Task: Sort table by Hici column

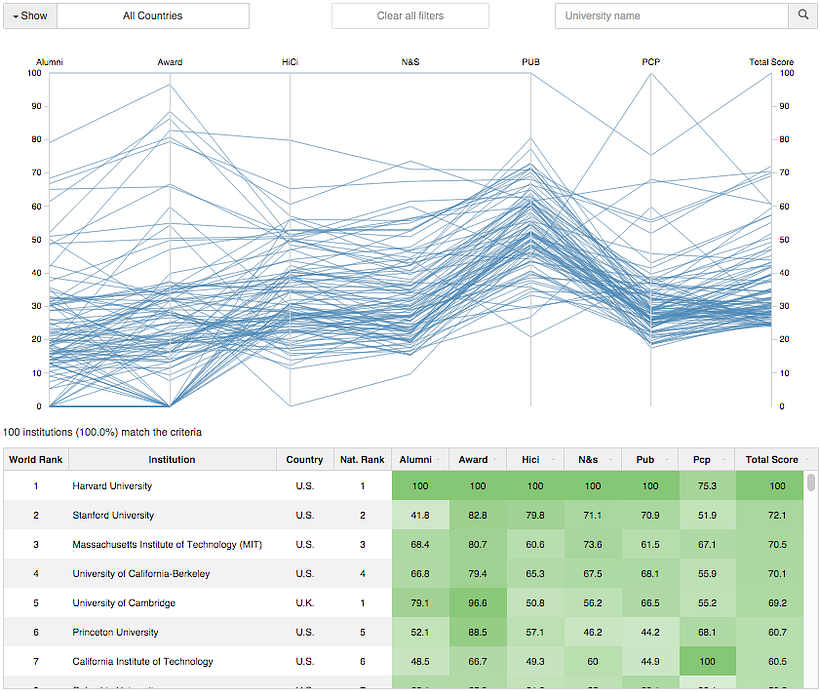Action: (x=535, y=459)
